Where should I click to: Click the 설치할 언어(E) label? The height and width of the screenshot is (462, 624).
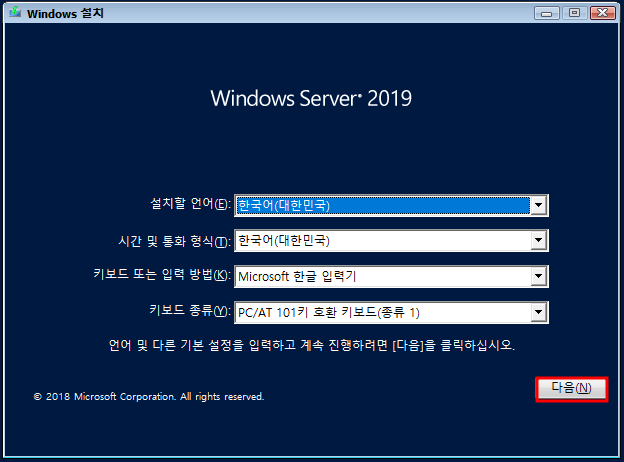[190, 203]
